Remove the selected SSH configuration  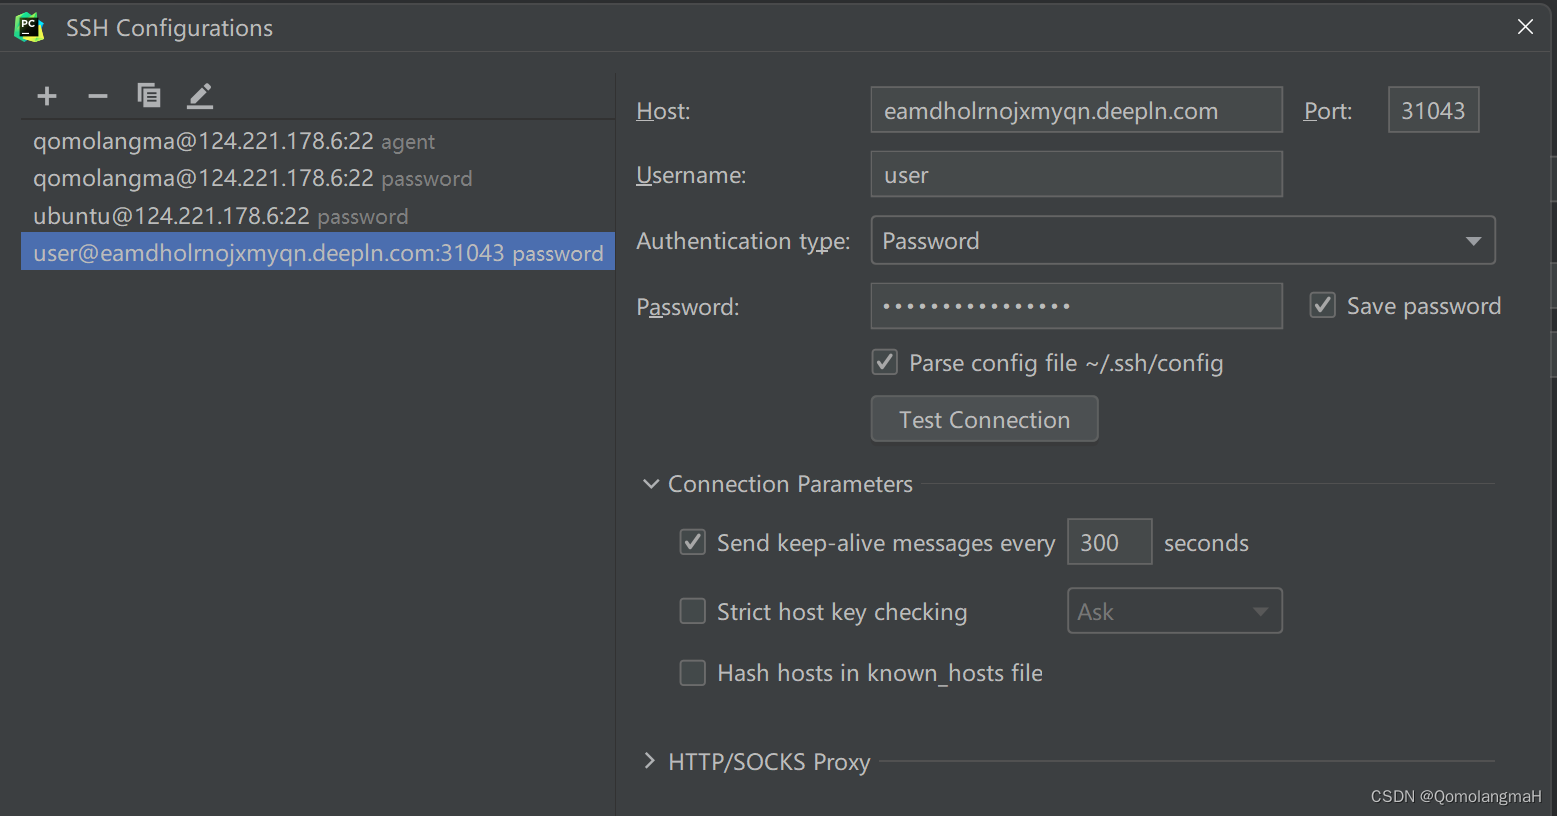pos(97,95)
